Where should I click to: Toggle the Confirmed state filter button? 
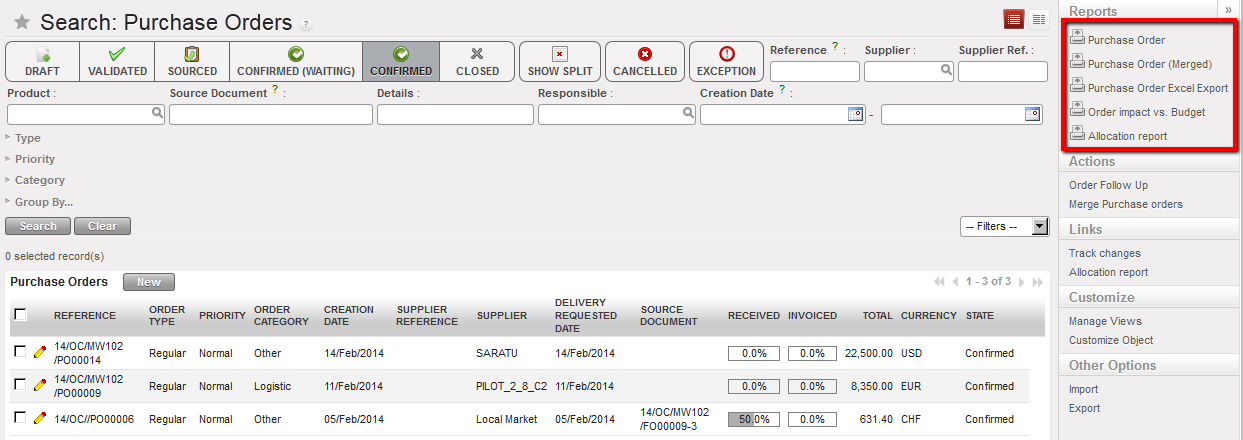point(401,61)
